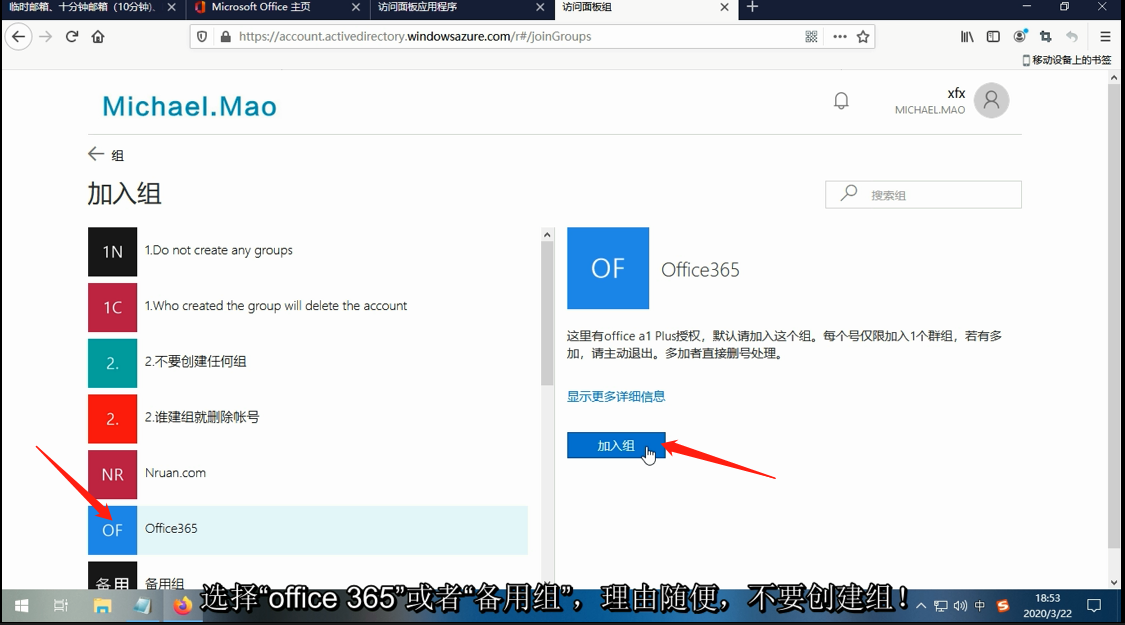Toggle the sidebar view icon
The height and width of the screenshot is (625, 1125).
tap(993, 37)
